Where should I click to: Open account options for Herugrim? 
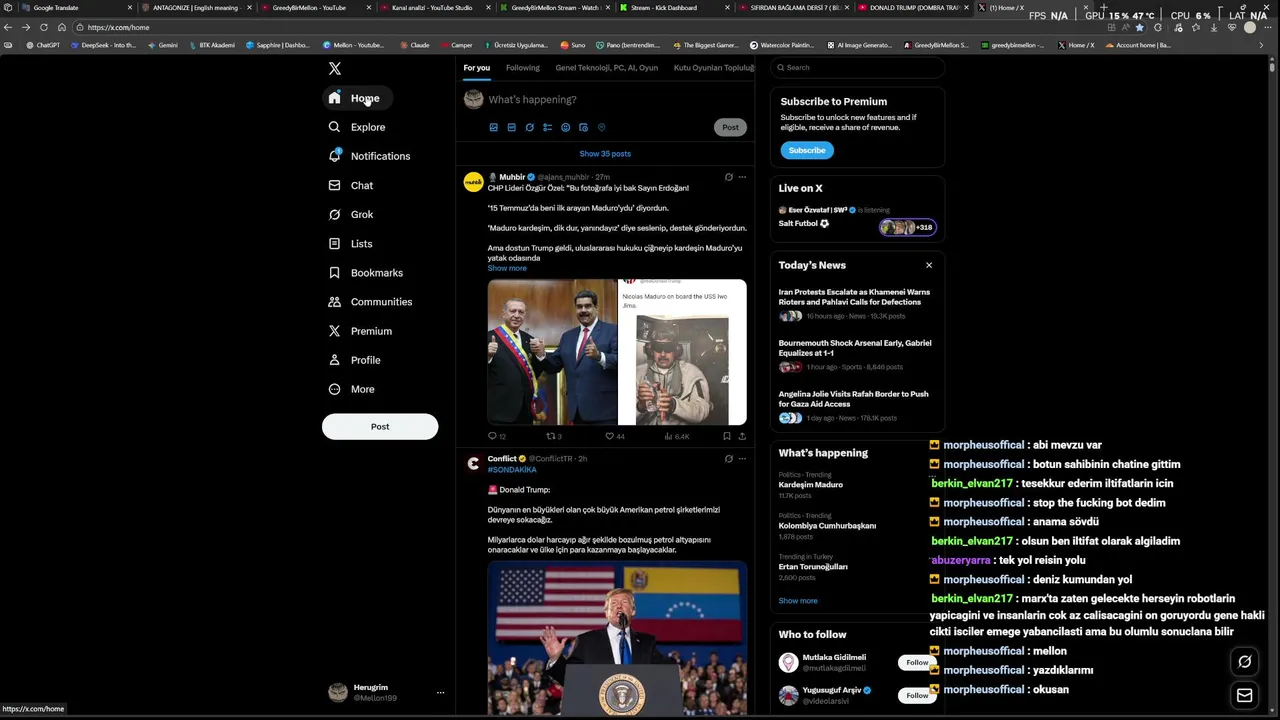(440, 692)
